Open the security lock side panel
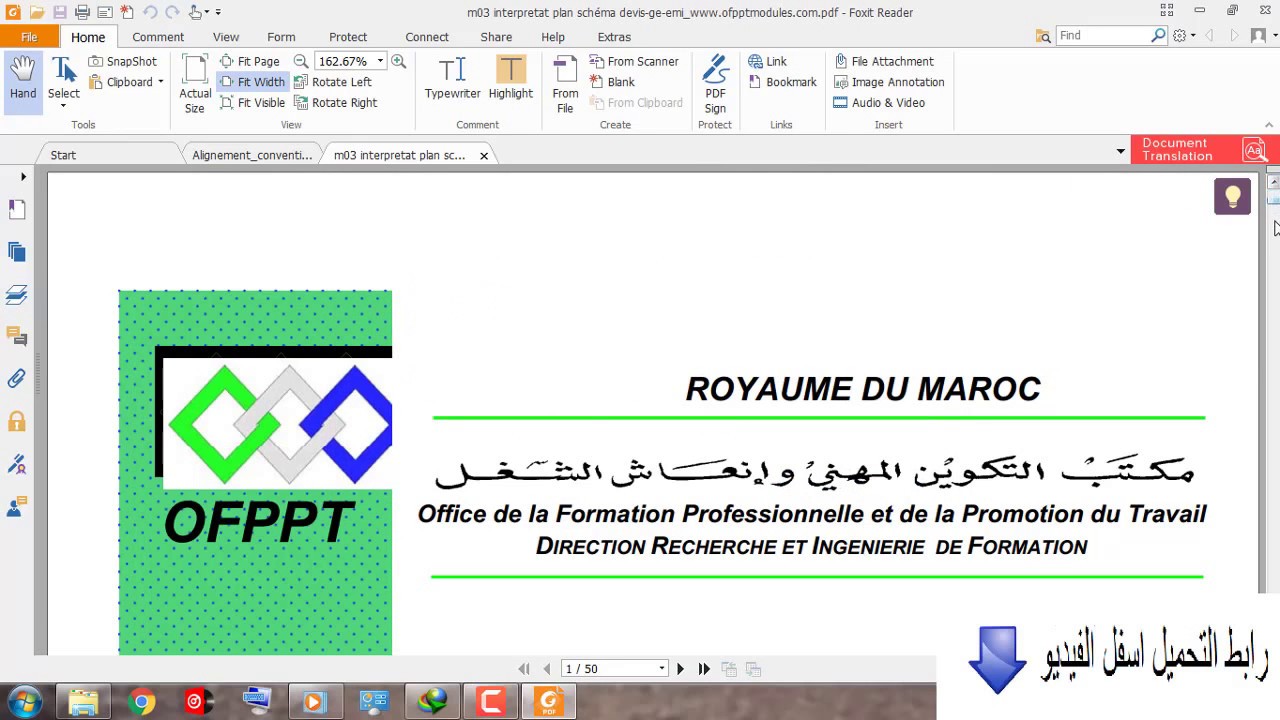This screenshot has width=1280, height=720. [x=16, y=421]
